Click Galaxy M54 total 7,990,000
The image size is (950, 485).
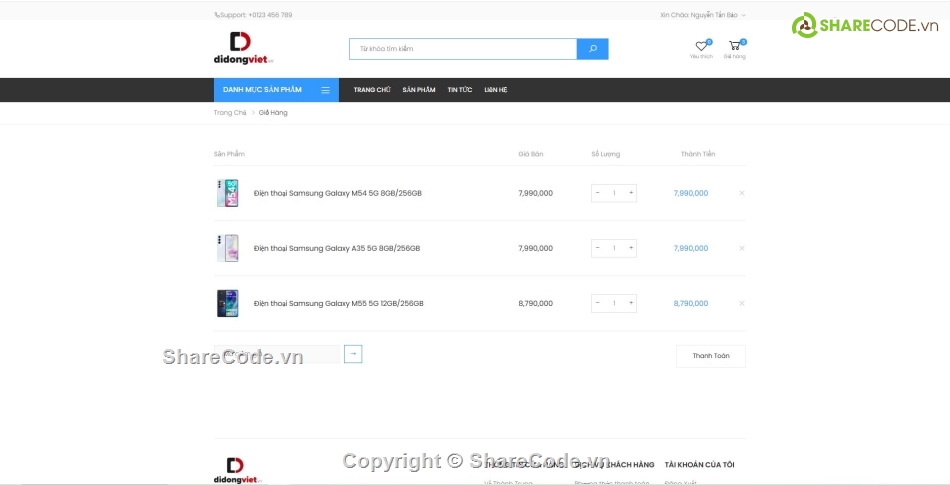691,193
